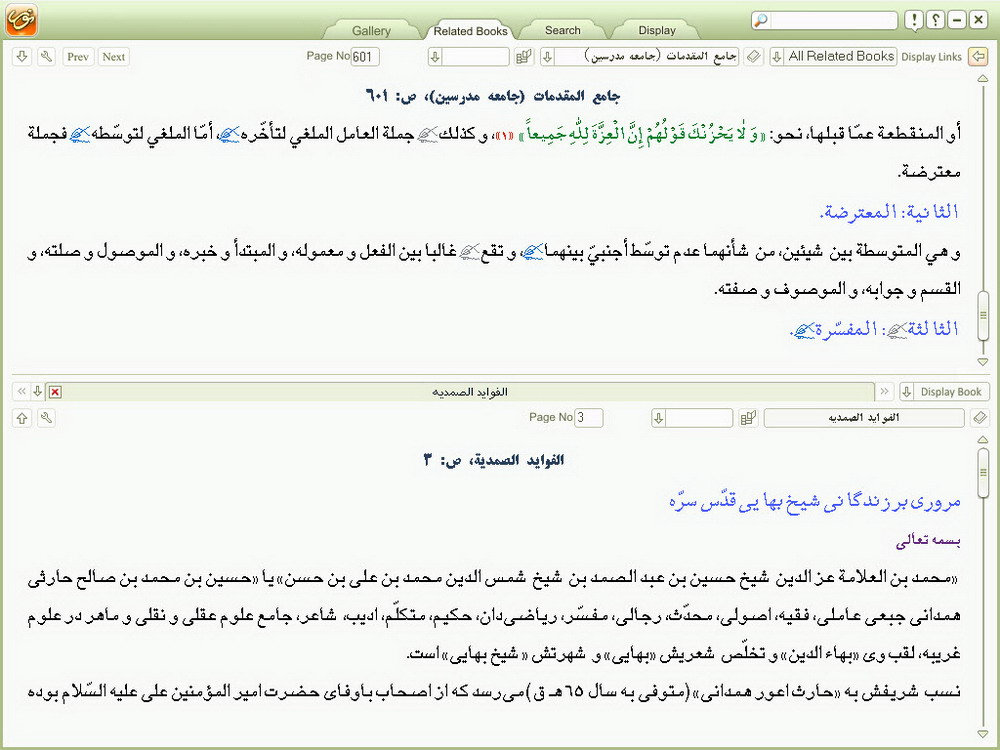Viewport: 1000px width, 750px height.
Task: Open the lower volume dropdown arrow
Action: [659, 418]
